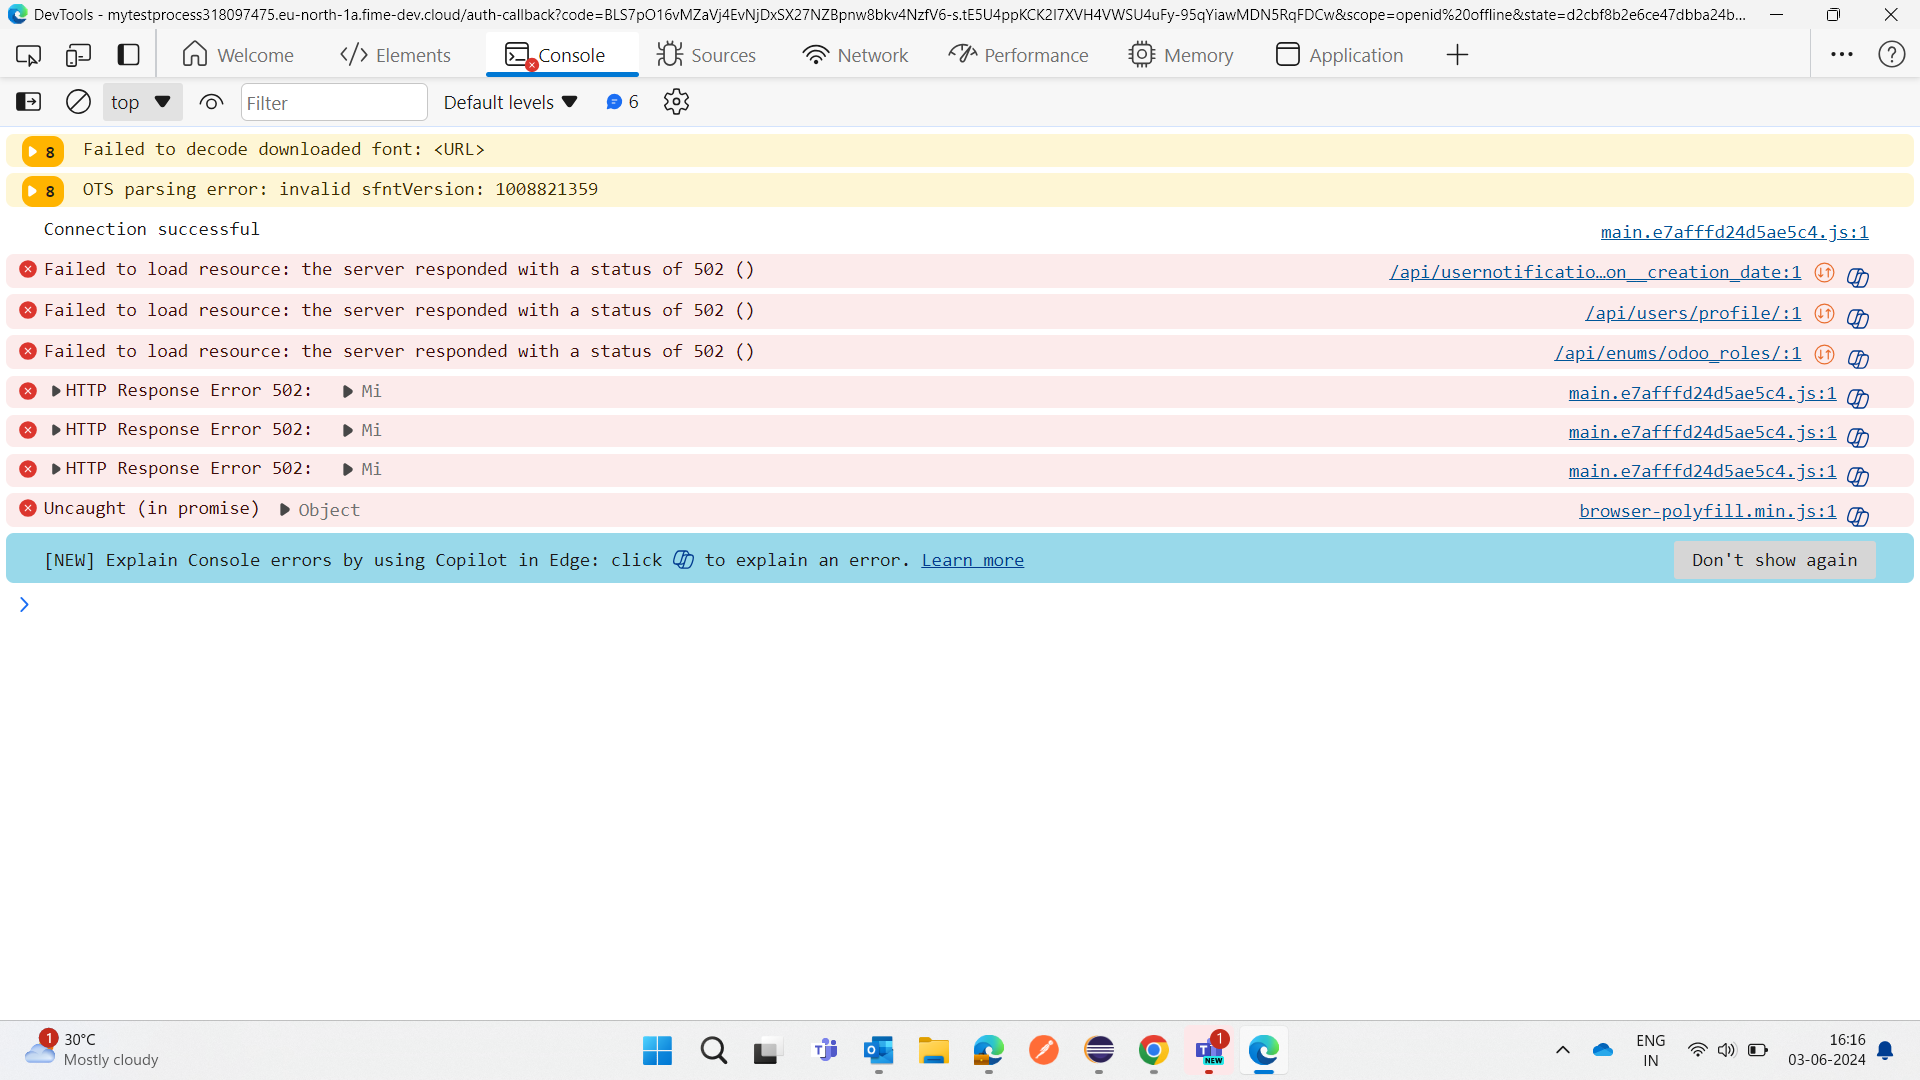The width and height of the screenshot is (1920, 1080).
Task: Open Console settings gear icon
Action: tap(676, 102)
